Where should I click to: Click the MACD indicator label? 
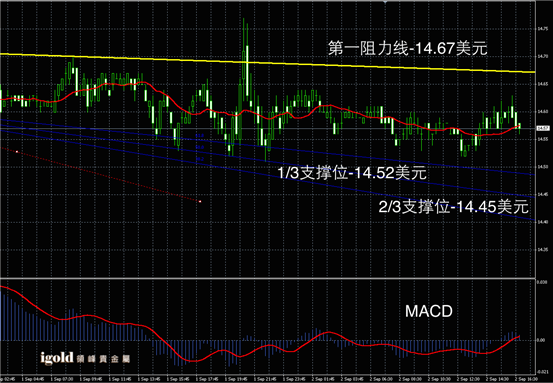(x=429, y=311)
